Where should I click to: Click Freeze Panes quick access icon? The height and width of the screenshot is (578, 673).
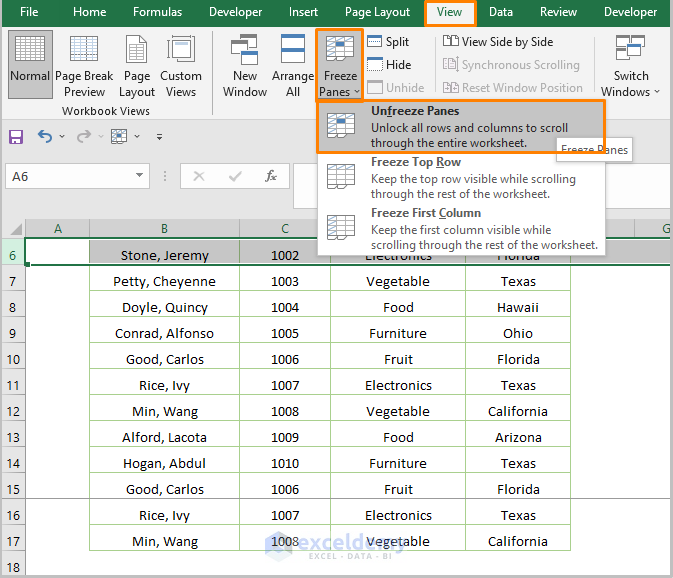119,136
